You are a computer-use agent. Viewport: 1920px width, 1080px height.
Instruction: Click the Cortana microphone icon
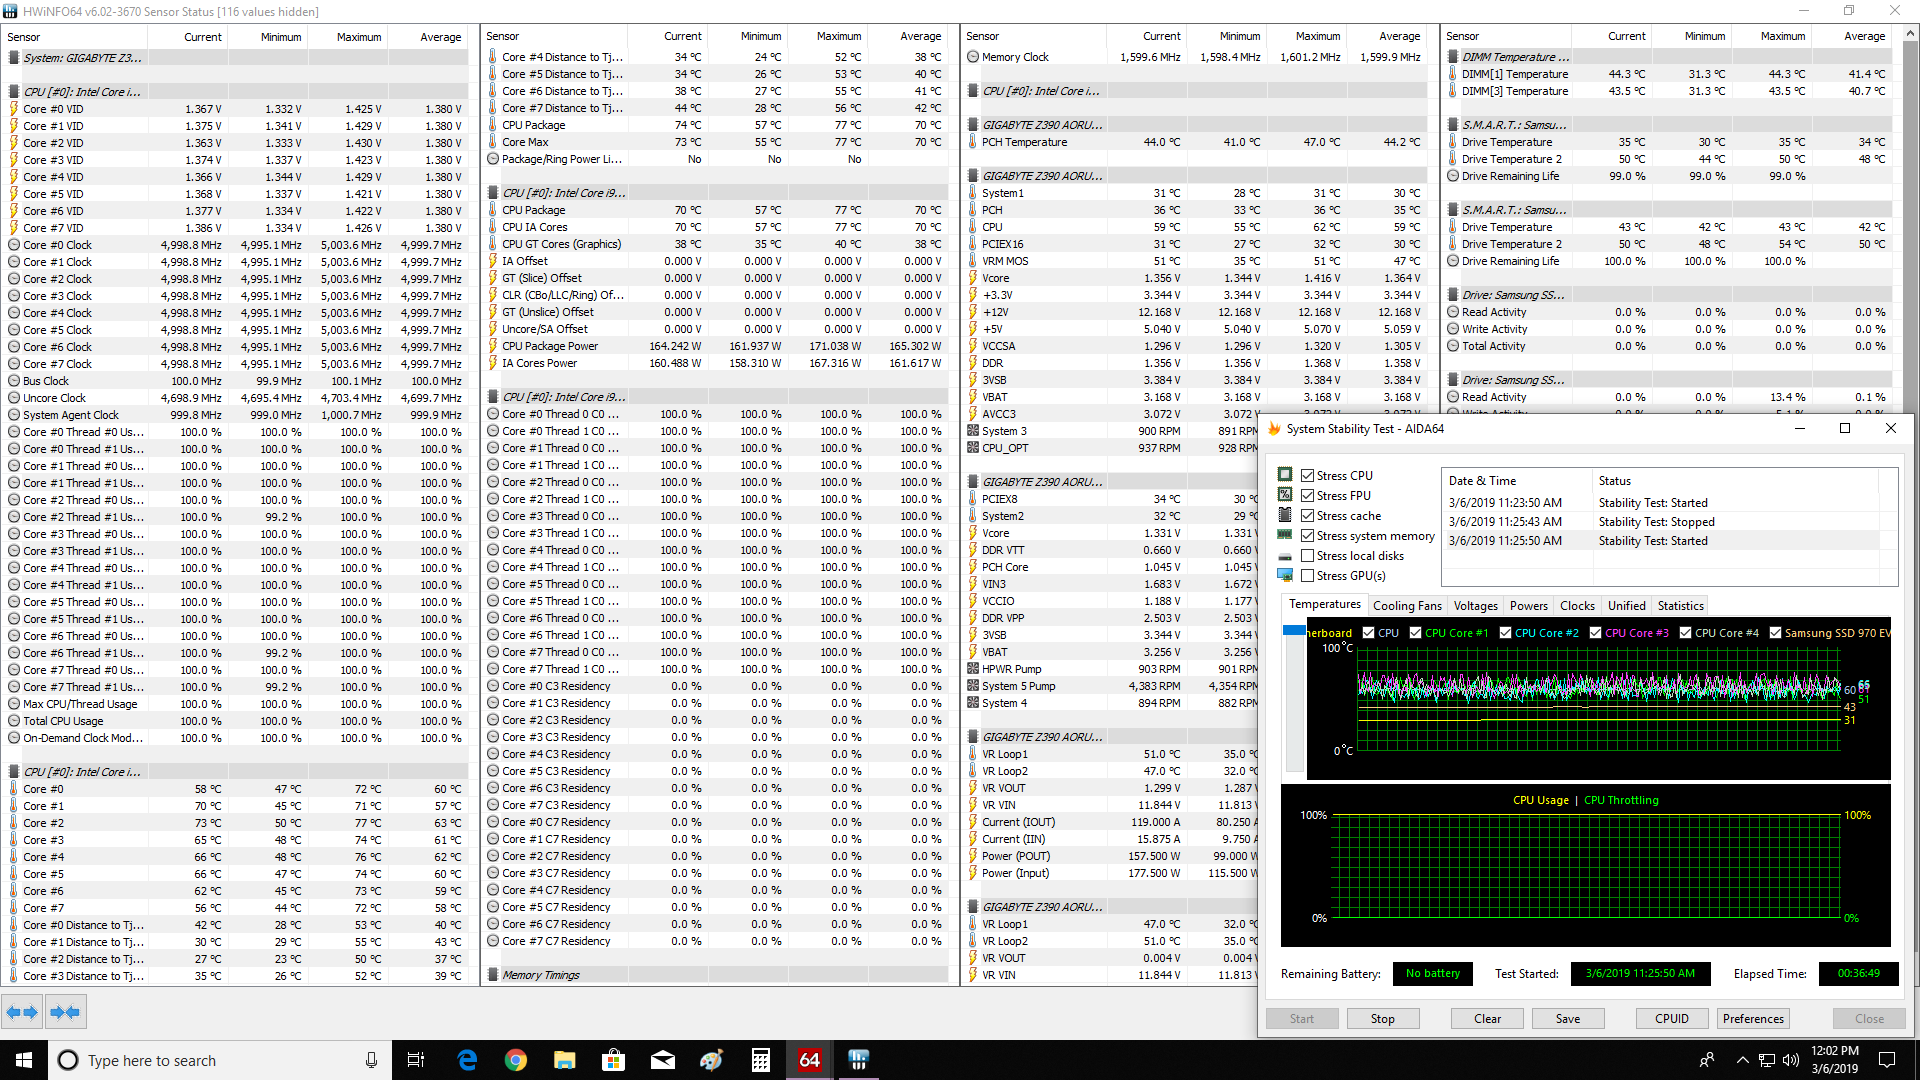coord(371,1060)
